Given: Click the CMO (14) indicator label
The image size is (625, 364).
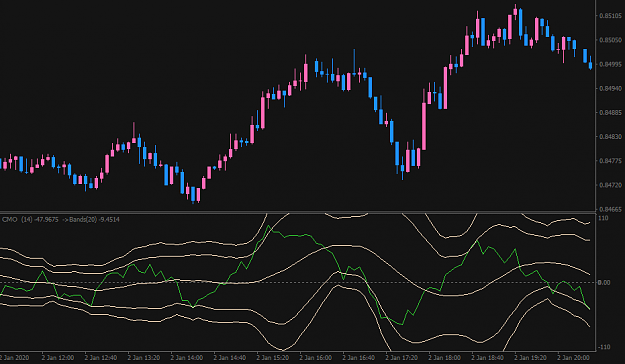Looking at the screenshot, I should pyautogui.click(x=30, y=220).
